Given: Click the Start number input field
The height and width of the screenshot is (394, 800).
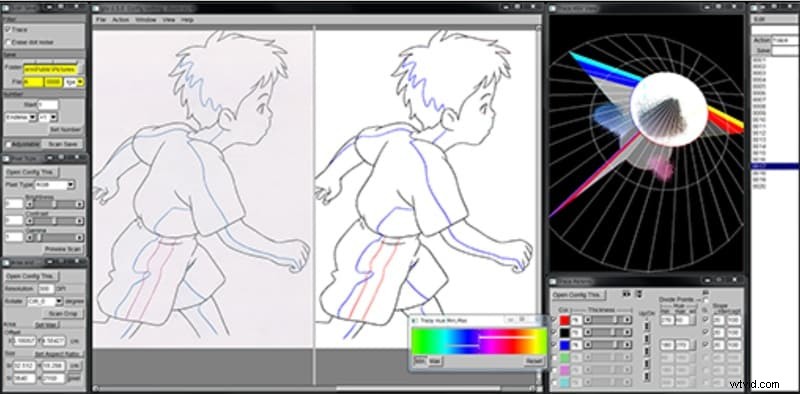Looking at the screenshot, I should [47, 105].
